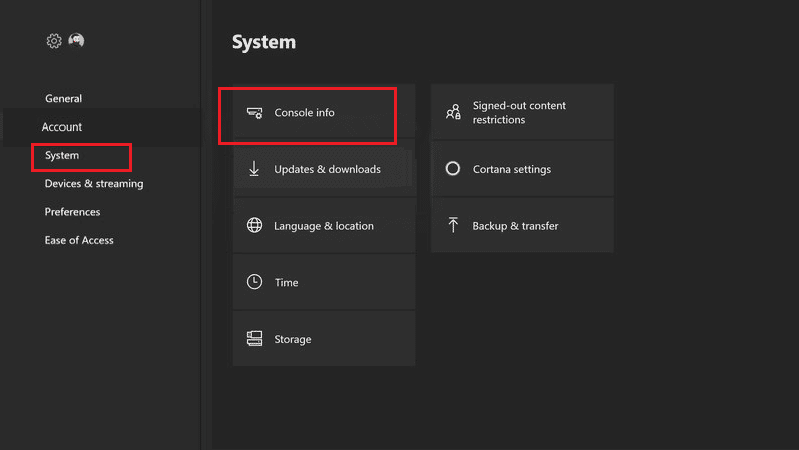
Task: Click the Language & location globe icon
Action: pos(254,226)
